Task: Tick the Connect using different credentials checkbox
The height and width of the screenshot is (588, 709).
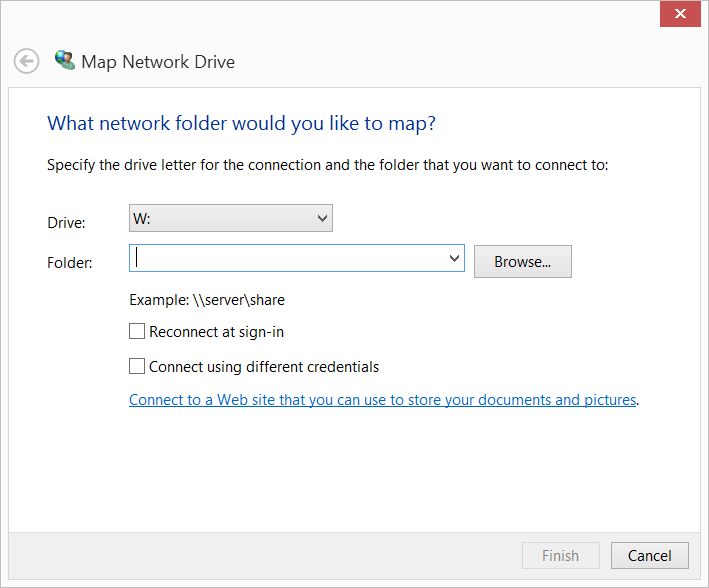Action: [137, 367]
